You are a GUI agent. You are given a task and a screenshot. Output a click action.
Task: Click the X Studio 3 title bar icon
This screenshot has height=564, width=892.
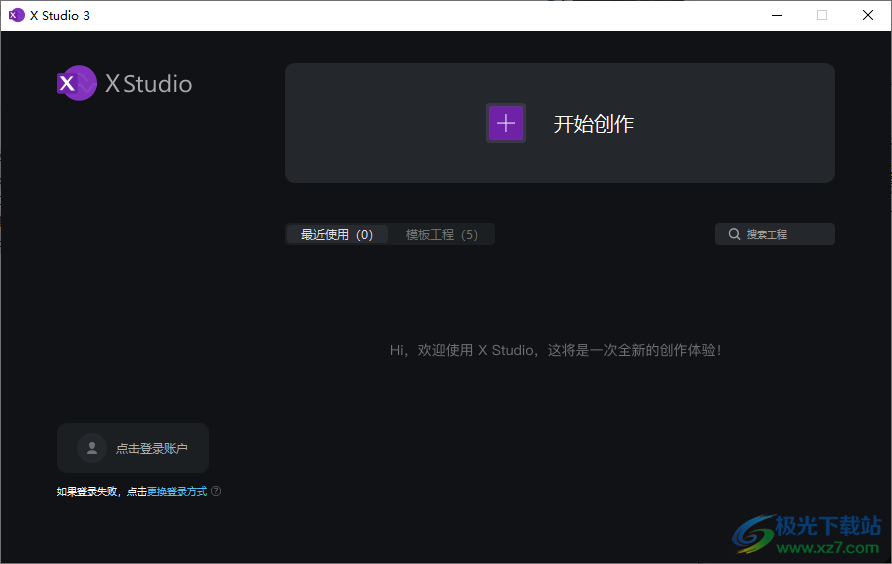coord(16,15)
